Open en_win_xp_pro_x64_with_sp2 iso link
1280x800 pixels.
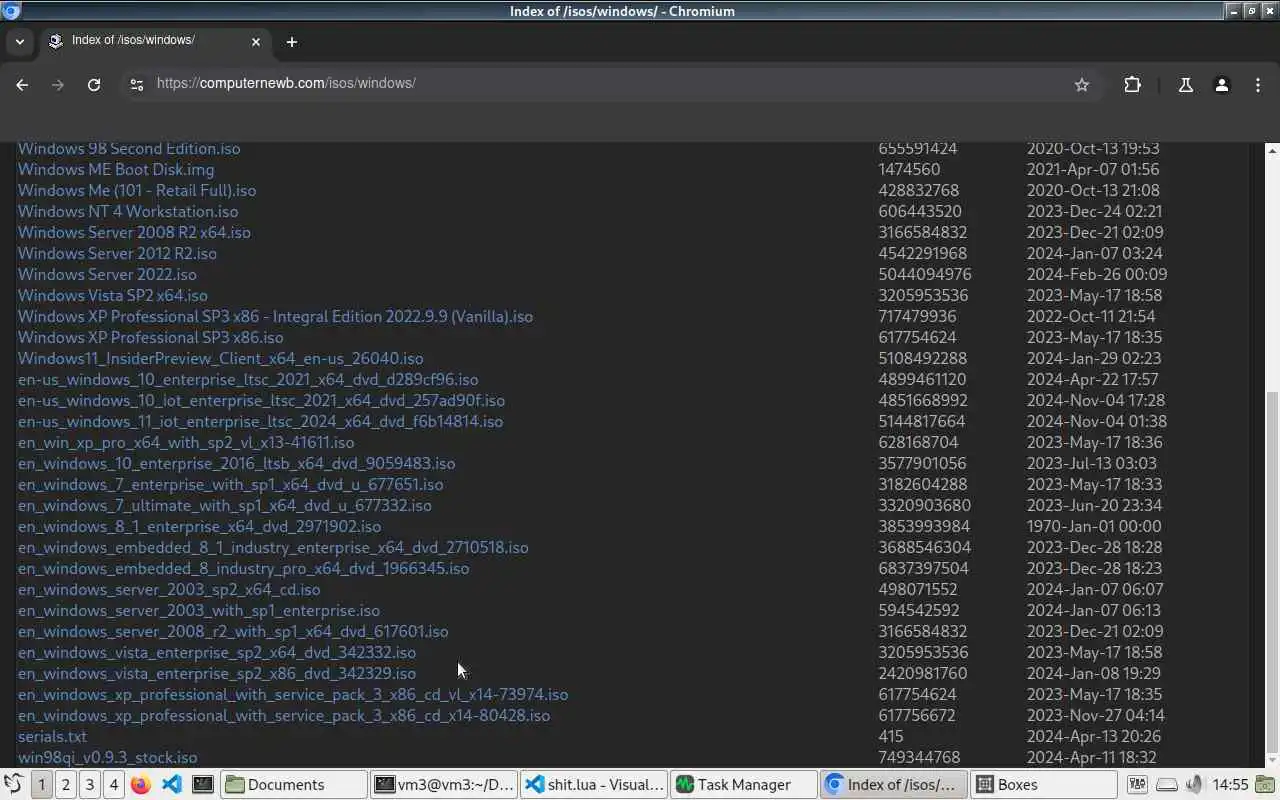tap(186, 442)
